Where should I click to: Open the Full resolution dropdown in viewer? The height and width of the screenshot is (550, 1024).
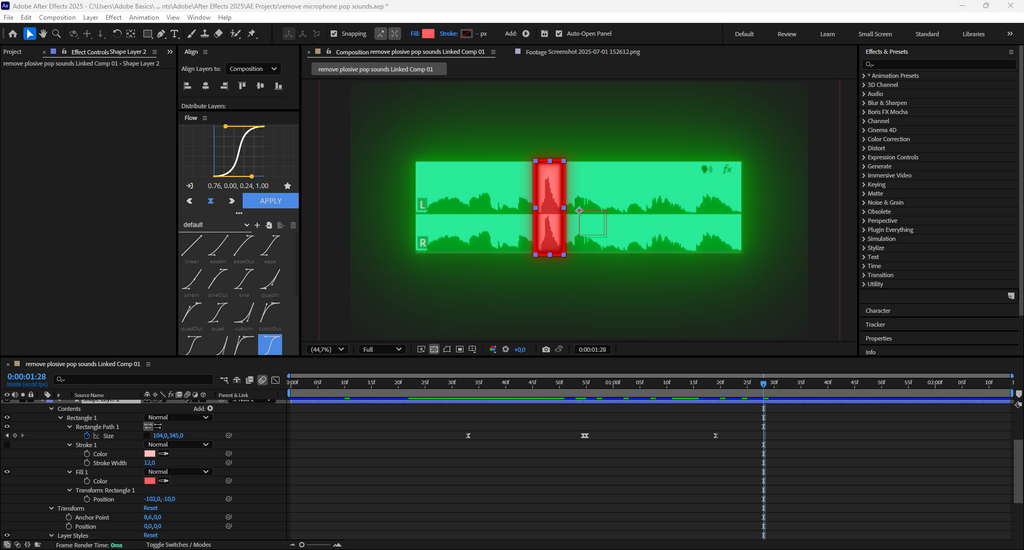(x=382, y=349)
